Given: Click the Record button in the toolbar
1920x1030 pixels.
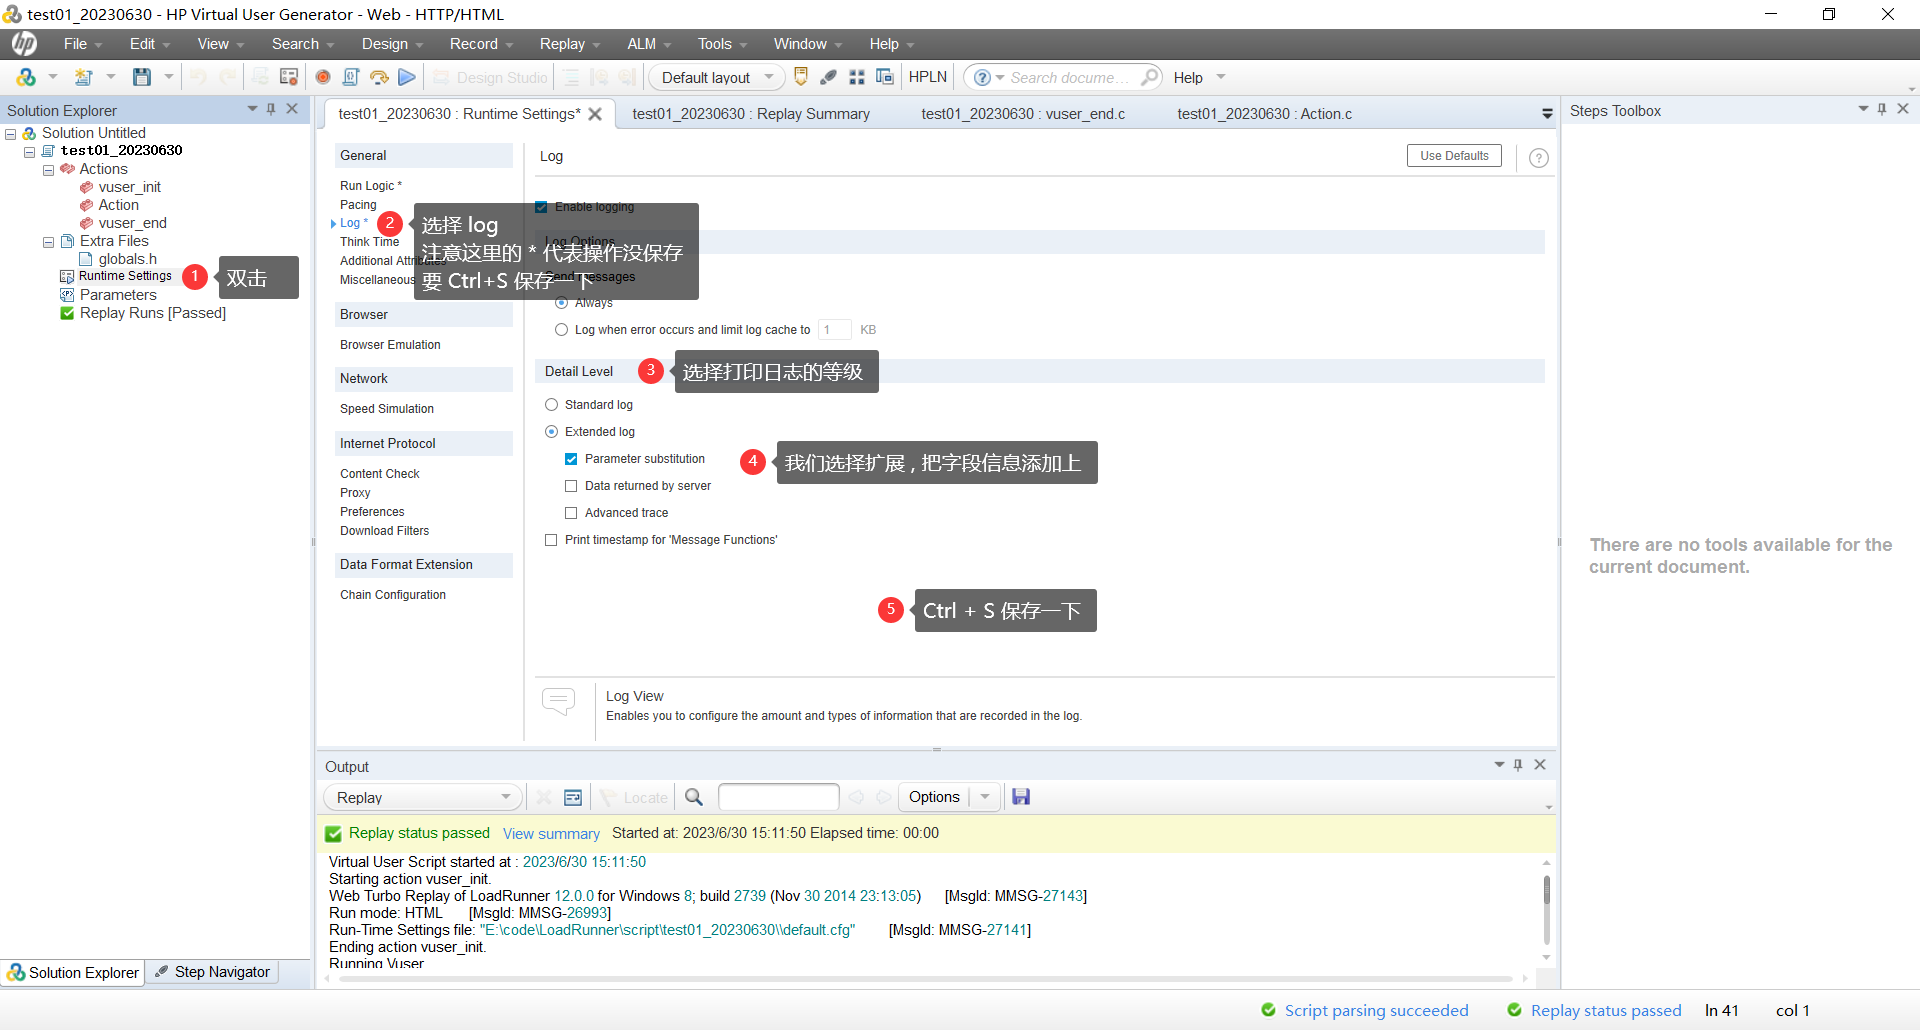Looking at the screenshot, I should click(x=323, y=77).
